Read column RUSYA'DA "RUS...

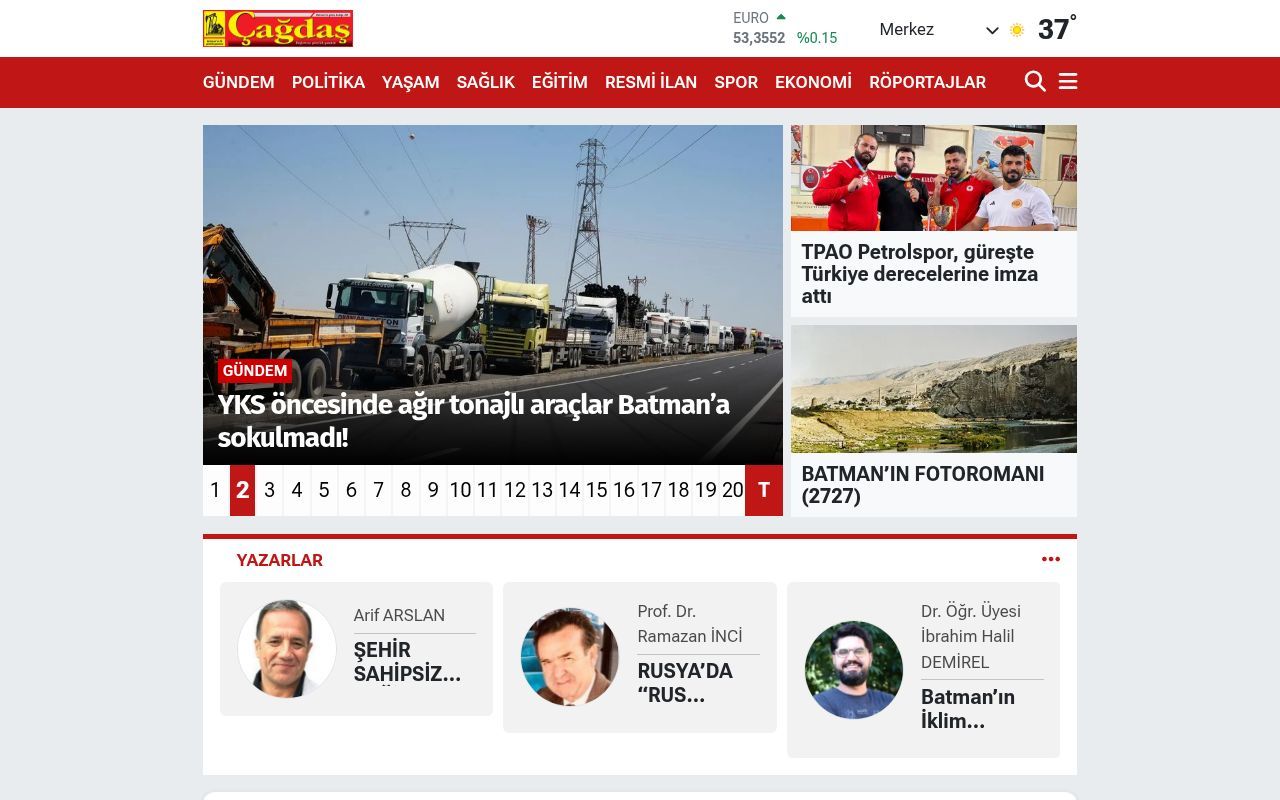click(685, 683)
